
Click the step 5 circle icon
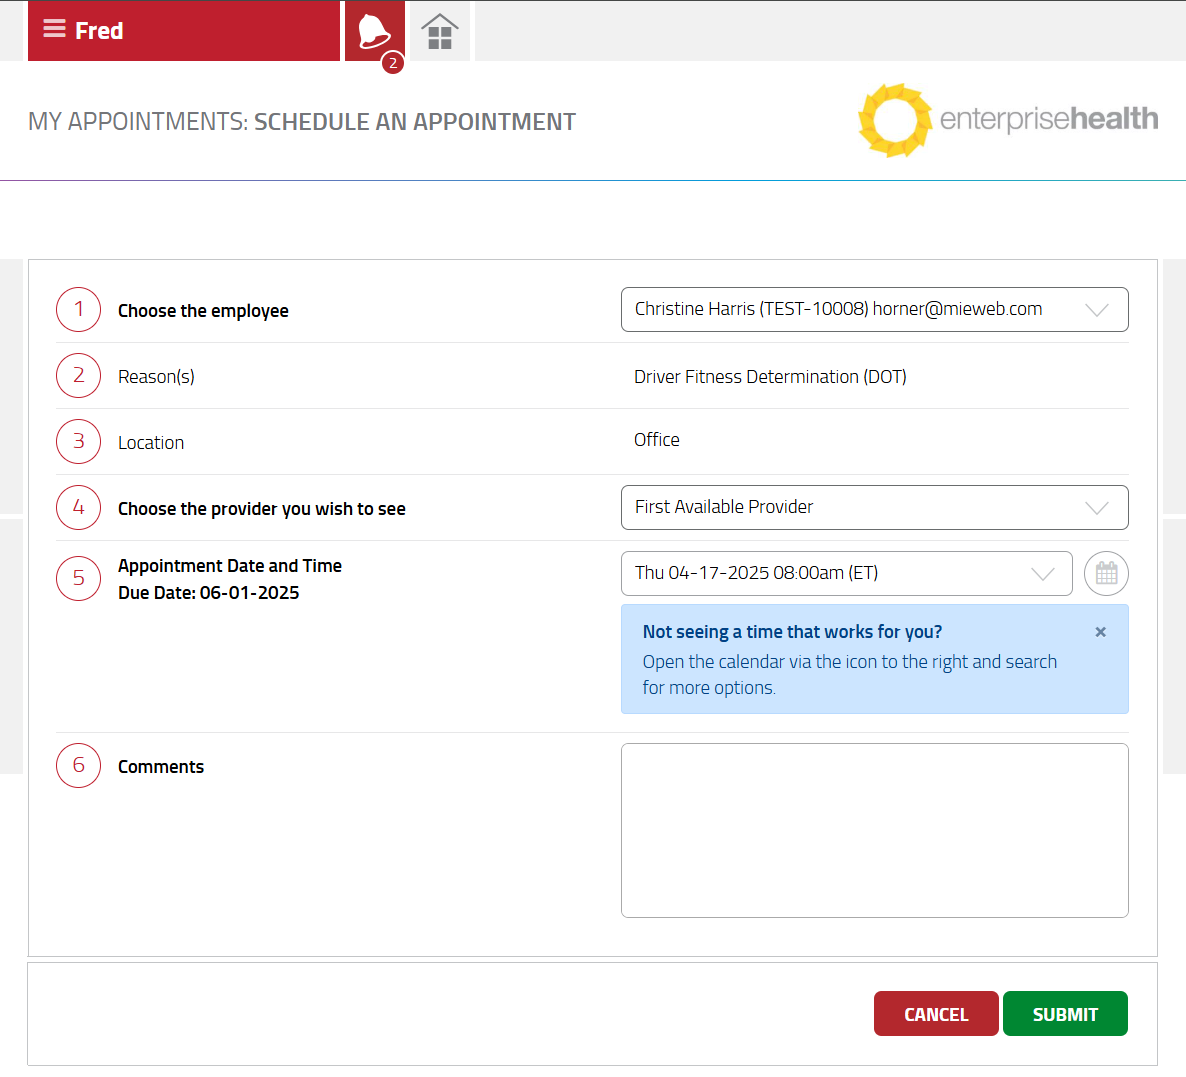[78, 579]
